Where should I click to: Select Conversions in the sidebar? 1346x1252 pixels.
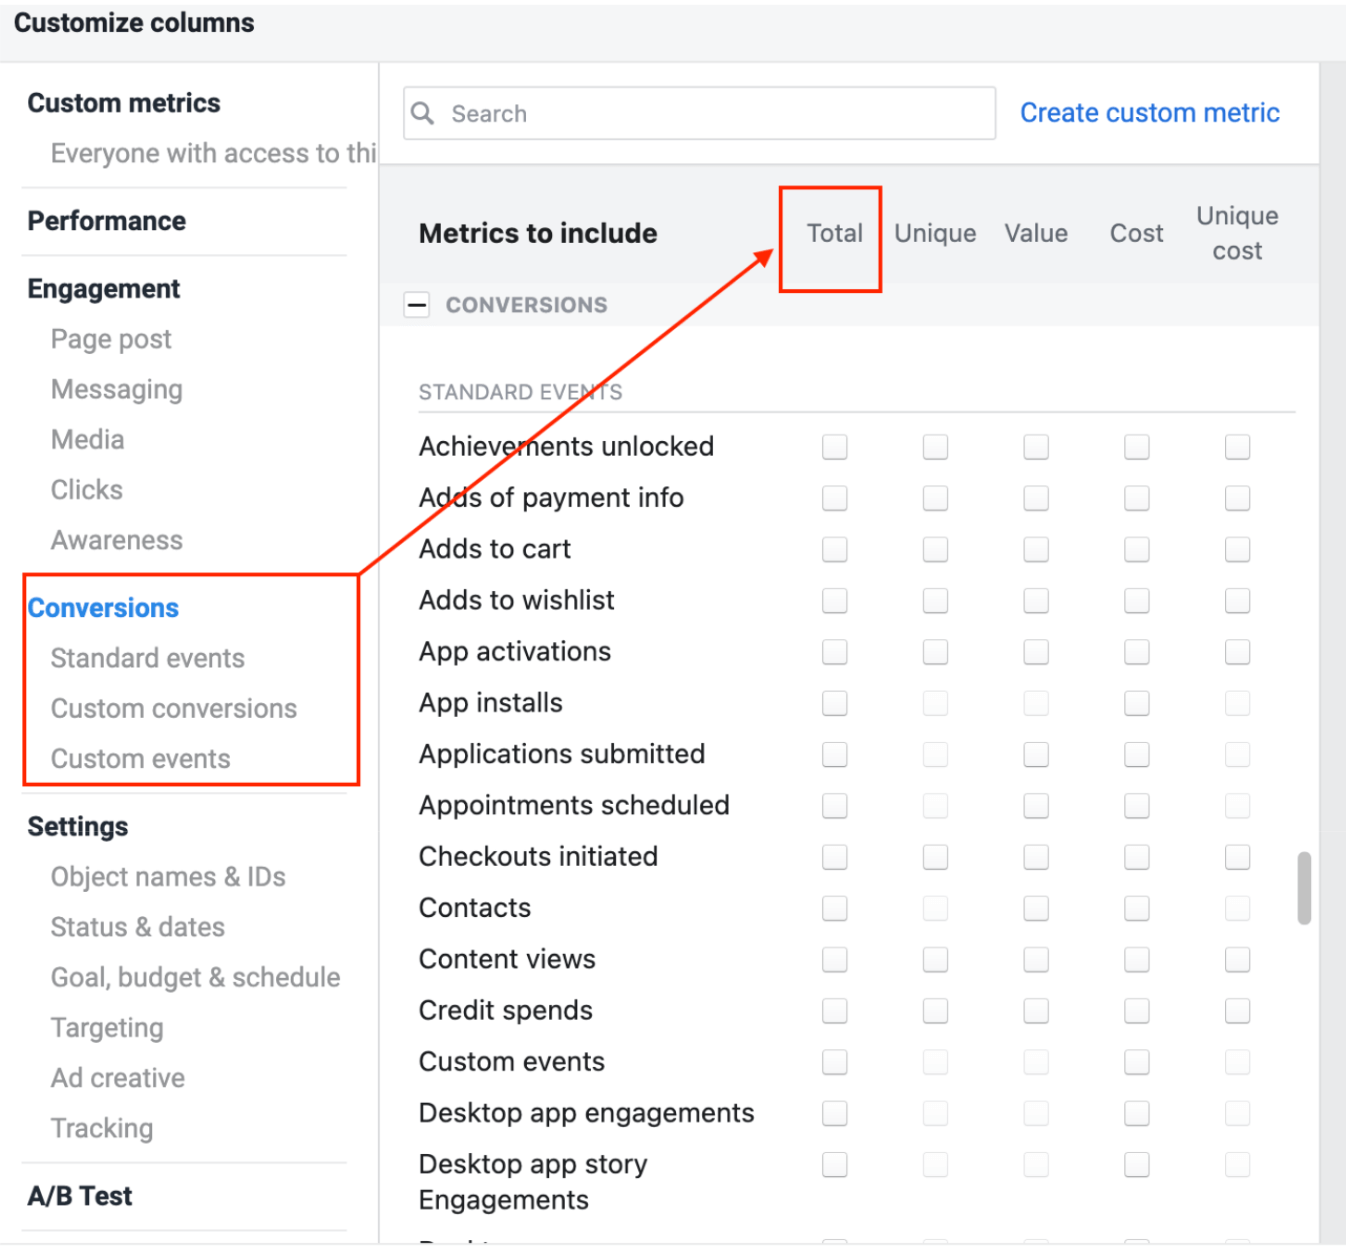point(103,608)
